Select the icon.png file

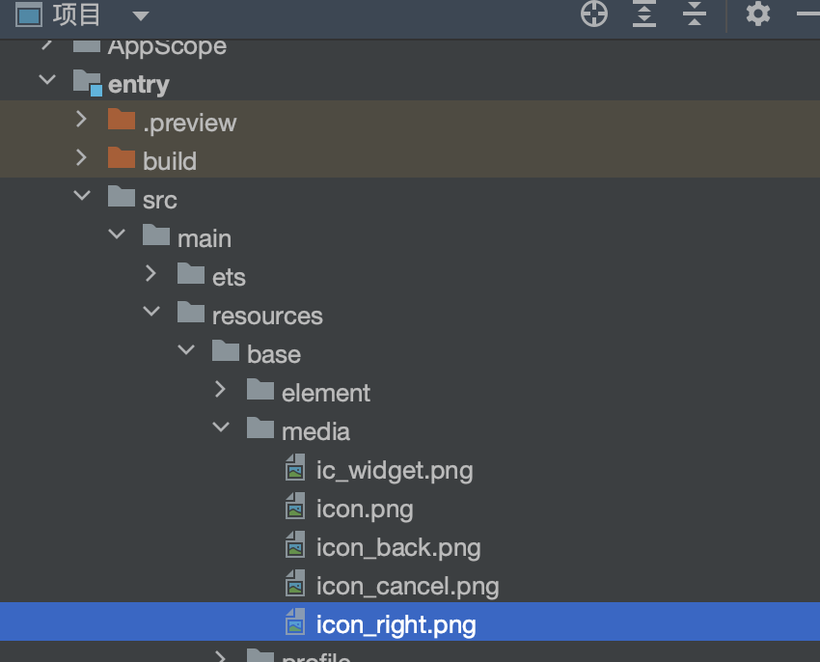(364, 509)
